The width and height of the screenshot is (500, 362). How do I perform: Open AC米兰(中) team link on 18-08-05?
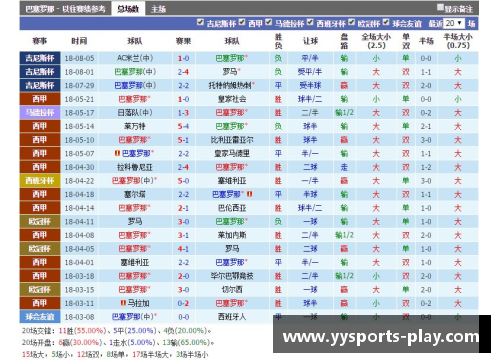click(x=135, y=58)
